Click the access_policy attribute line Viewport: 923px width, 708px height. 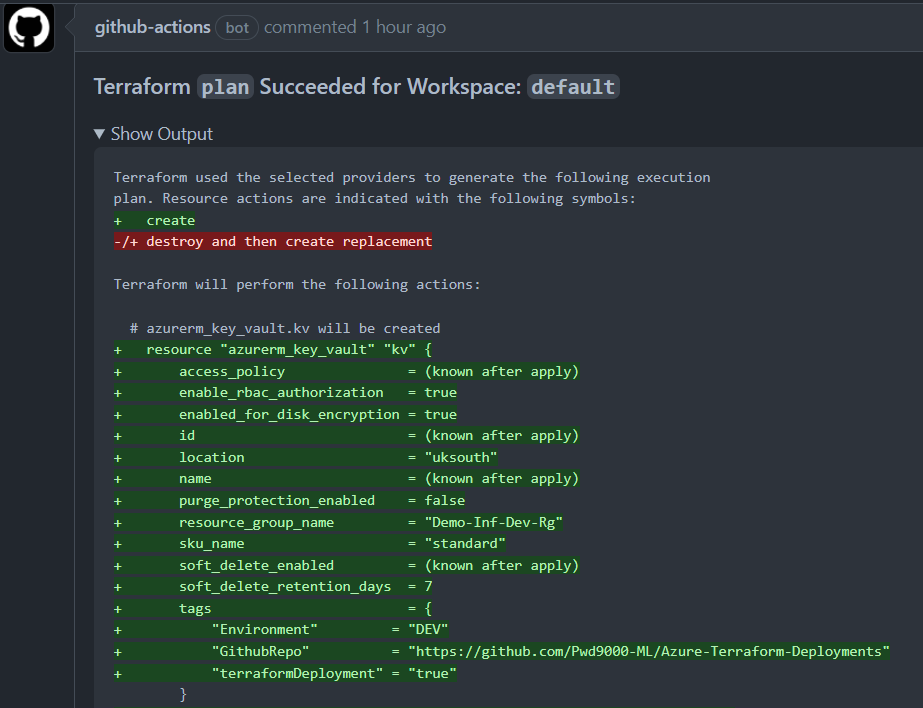point(347,371)
